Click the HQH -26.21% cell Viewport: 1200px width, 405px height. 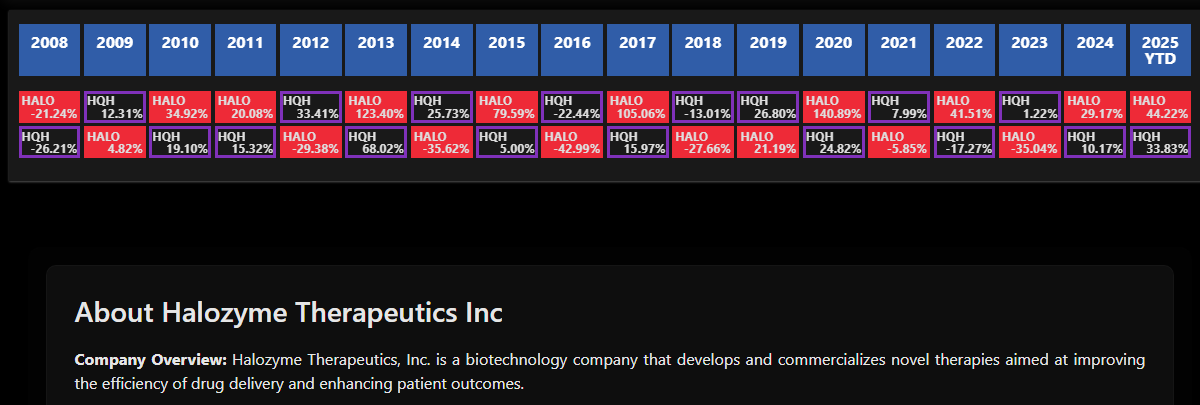49,142
